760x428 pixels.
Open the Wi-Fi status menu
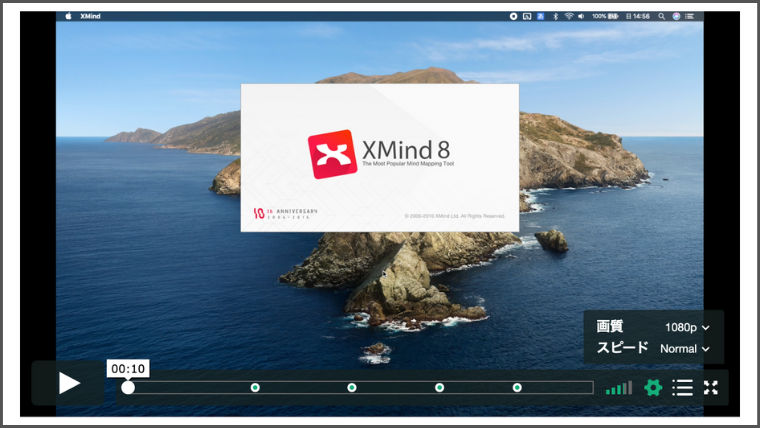(x=569, y=16)
